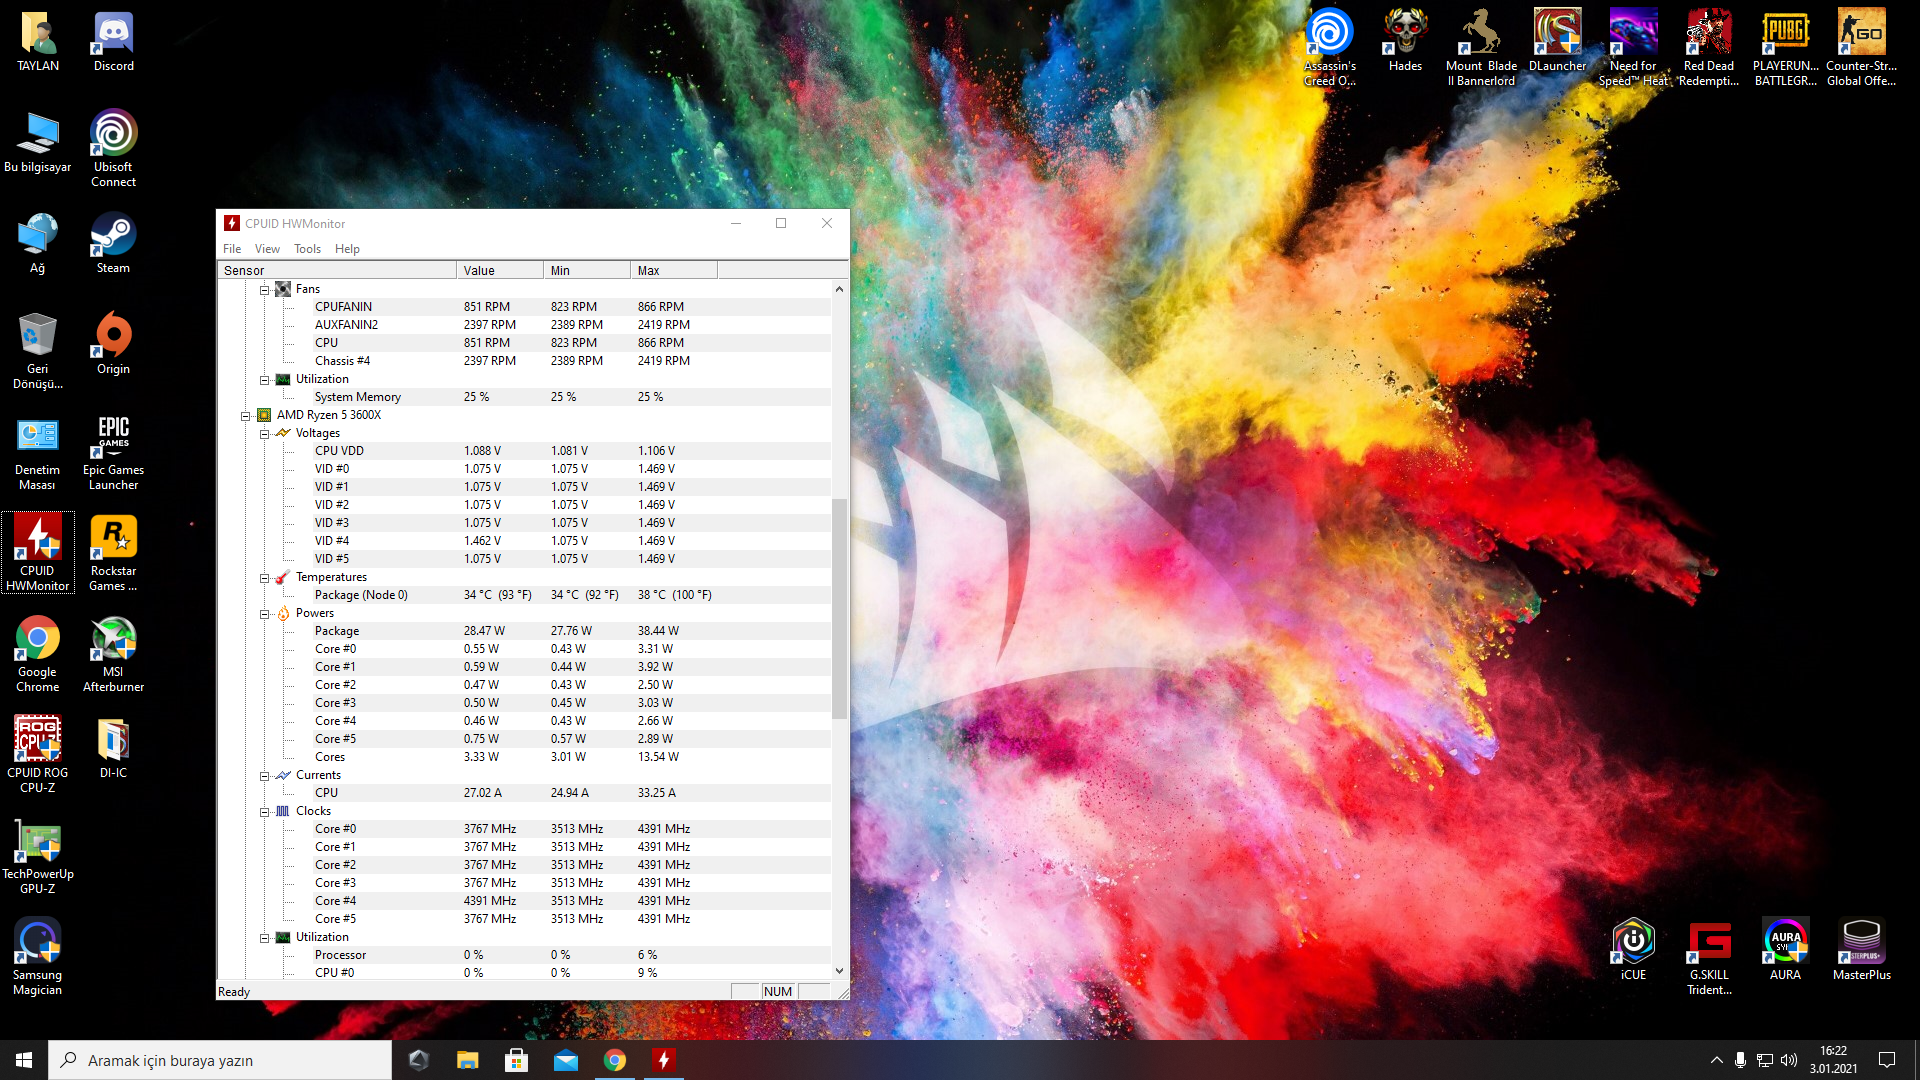Select Assassin's Creed desktop shortcut
Viewport: 1920px width, 1080px height.
point(1330,47)
